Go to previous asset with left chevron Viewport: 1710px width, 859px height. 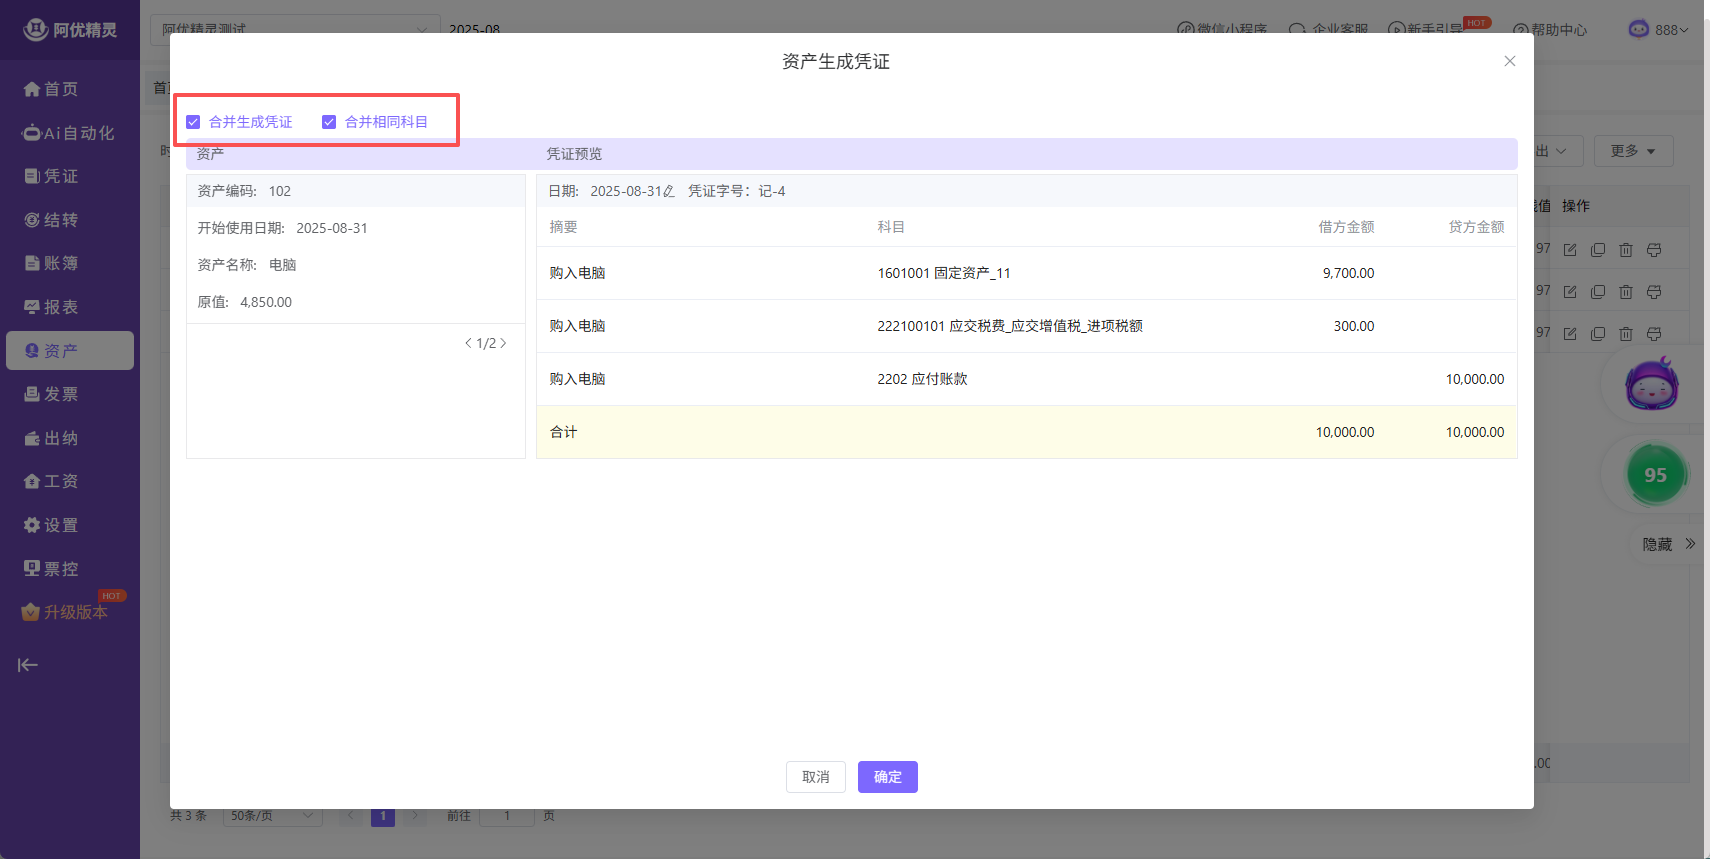(x=468, y=343)
